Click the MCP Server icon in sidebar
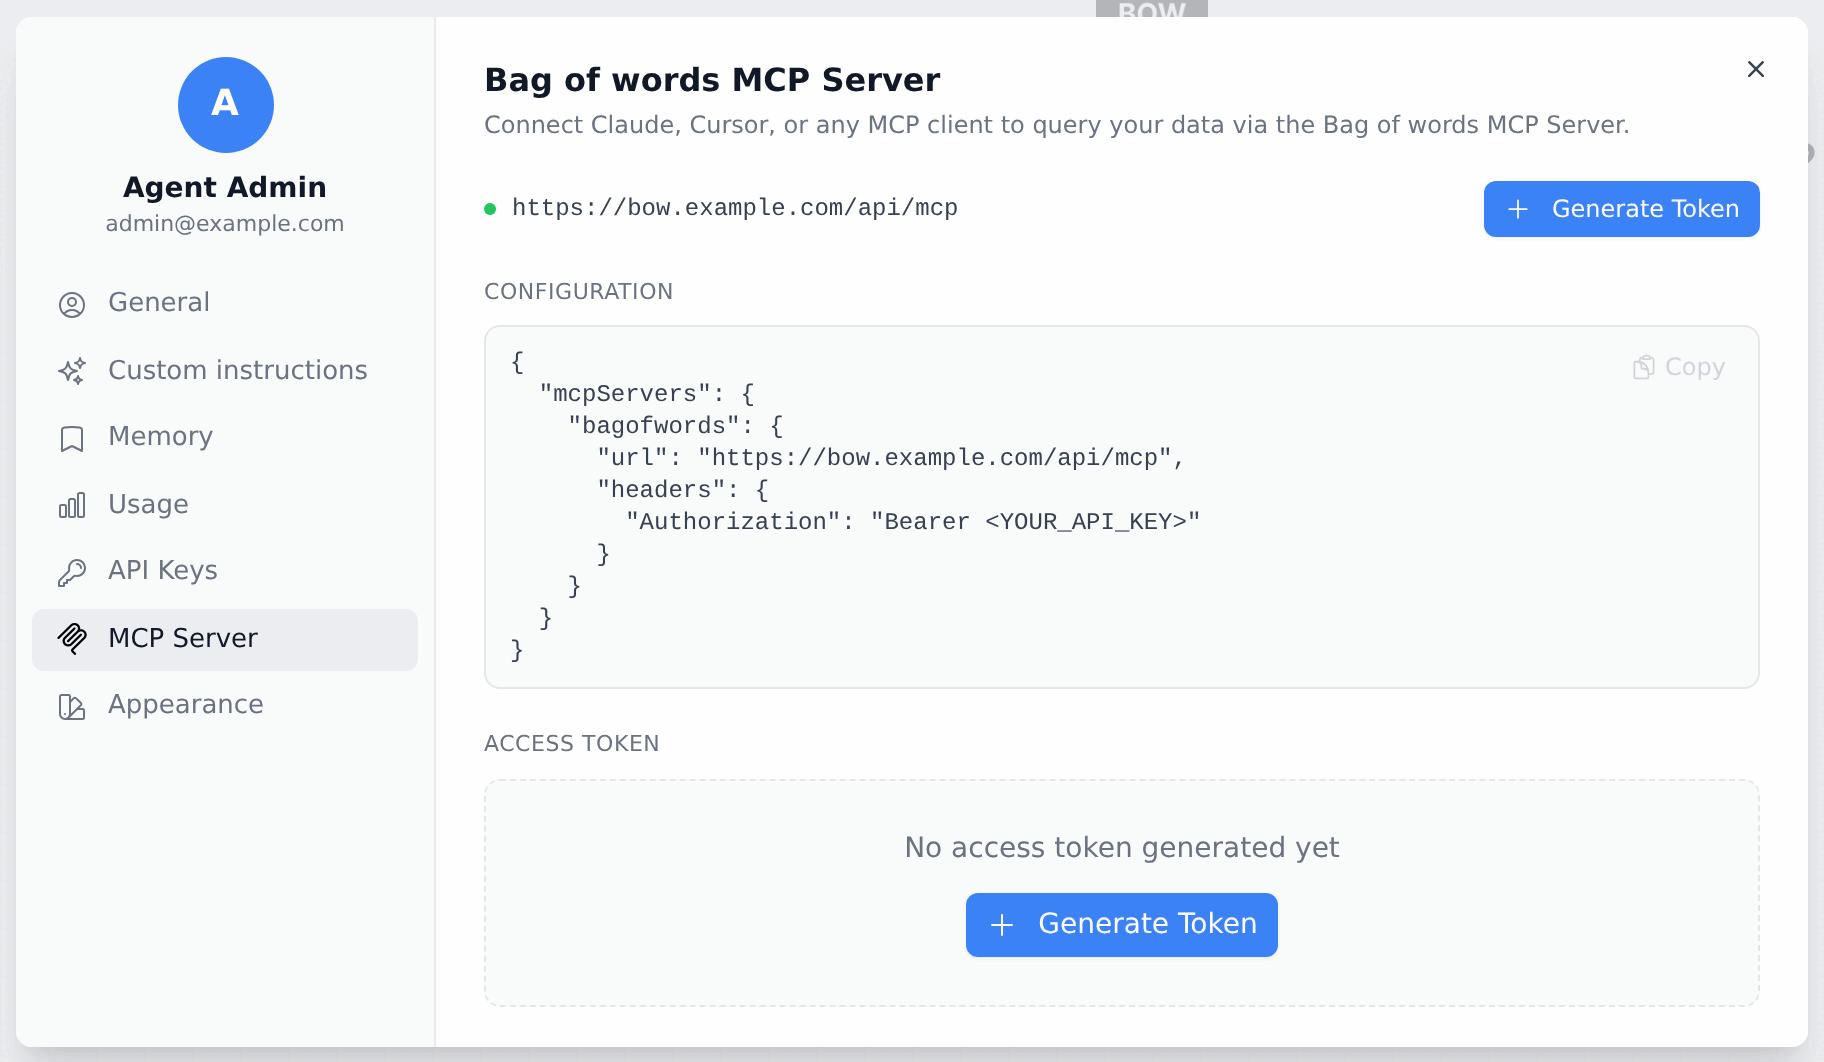 tap(72, 639)
